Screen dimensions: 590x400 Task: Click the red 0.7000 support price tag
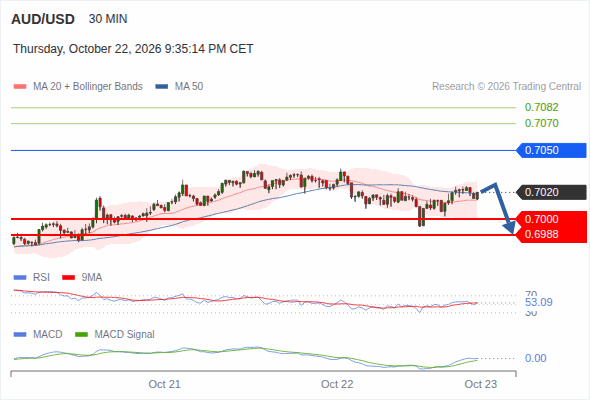(x=551, y=219)
